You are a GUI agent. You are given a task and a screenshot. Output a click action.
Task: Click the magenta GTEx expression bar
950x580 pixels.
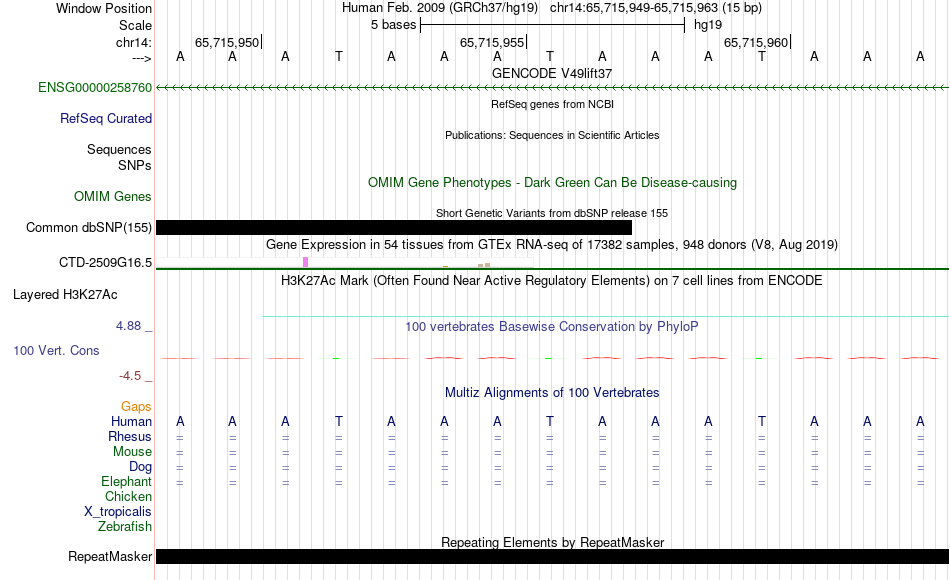click(305, 262)
